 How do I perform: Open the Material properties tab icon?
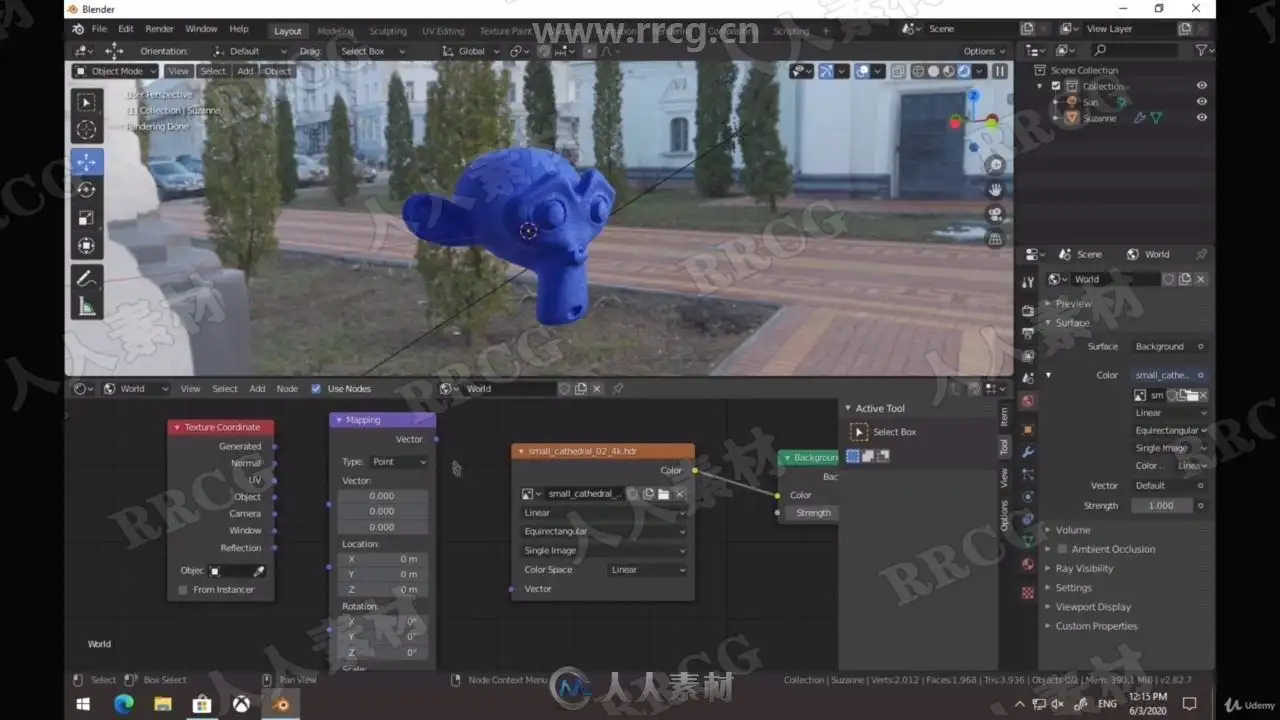click(x=1028, y=564)
